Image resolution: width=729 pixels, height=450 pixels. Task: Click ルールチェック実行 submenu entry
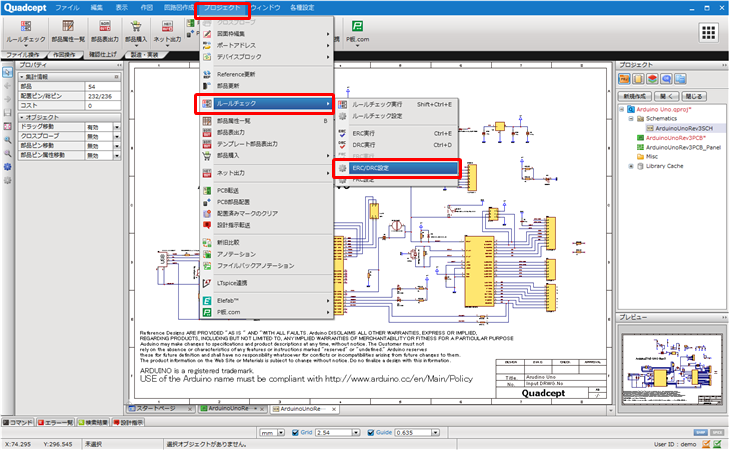(x=397, y=105)
